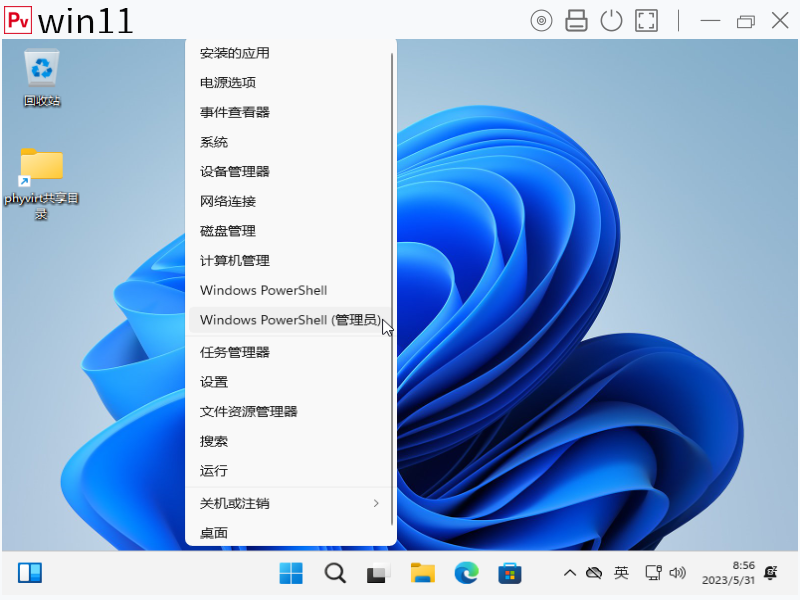Screen dimensions: 800x600
Task: Open the volume speaker tray icon
Action: coord(677,572)
